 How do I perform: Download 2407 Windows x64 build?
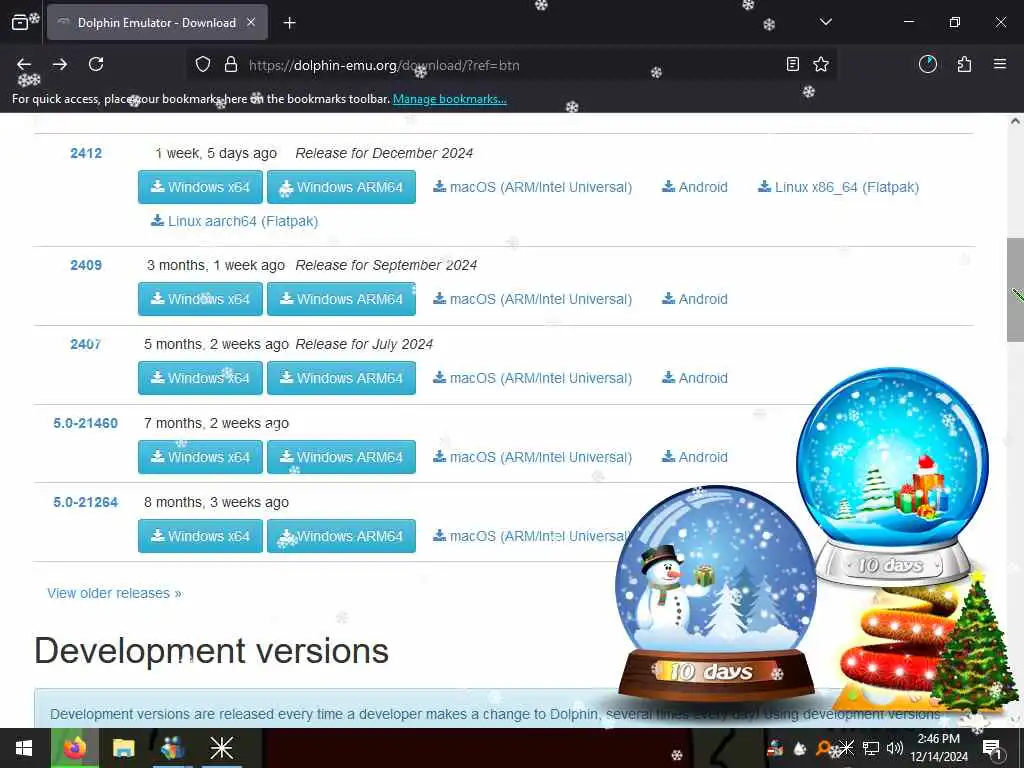[200, 378]
